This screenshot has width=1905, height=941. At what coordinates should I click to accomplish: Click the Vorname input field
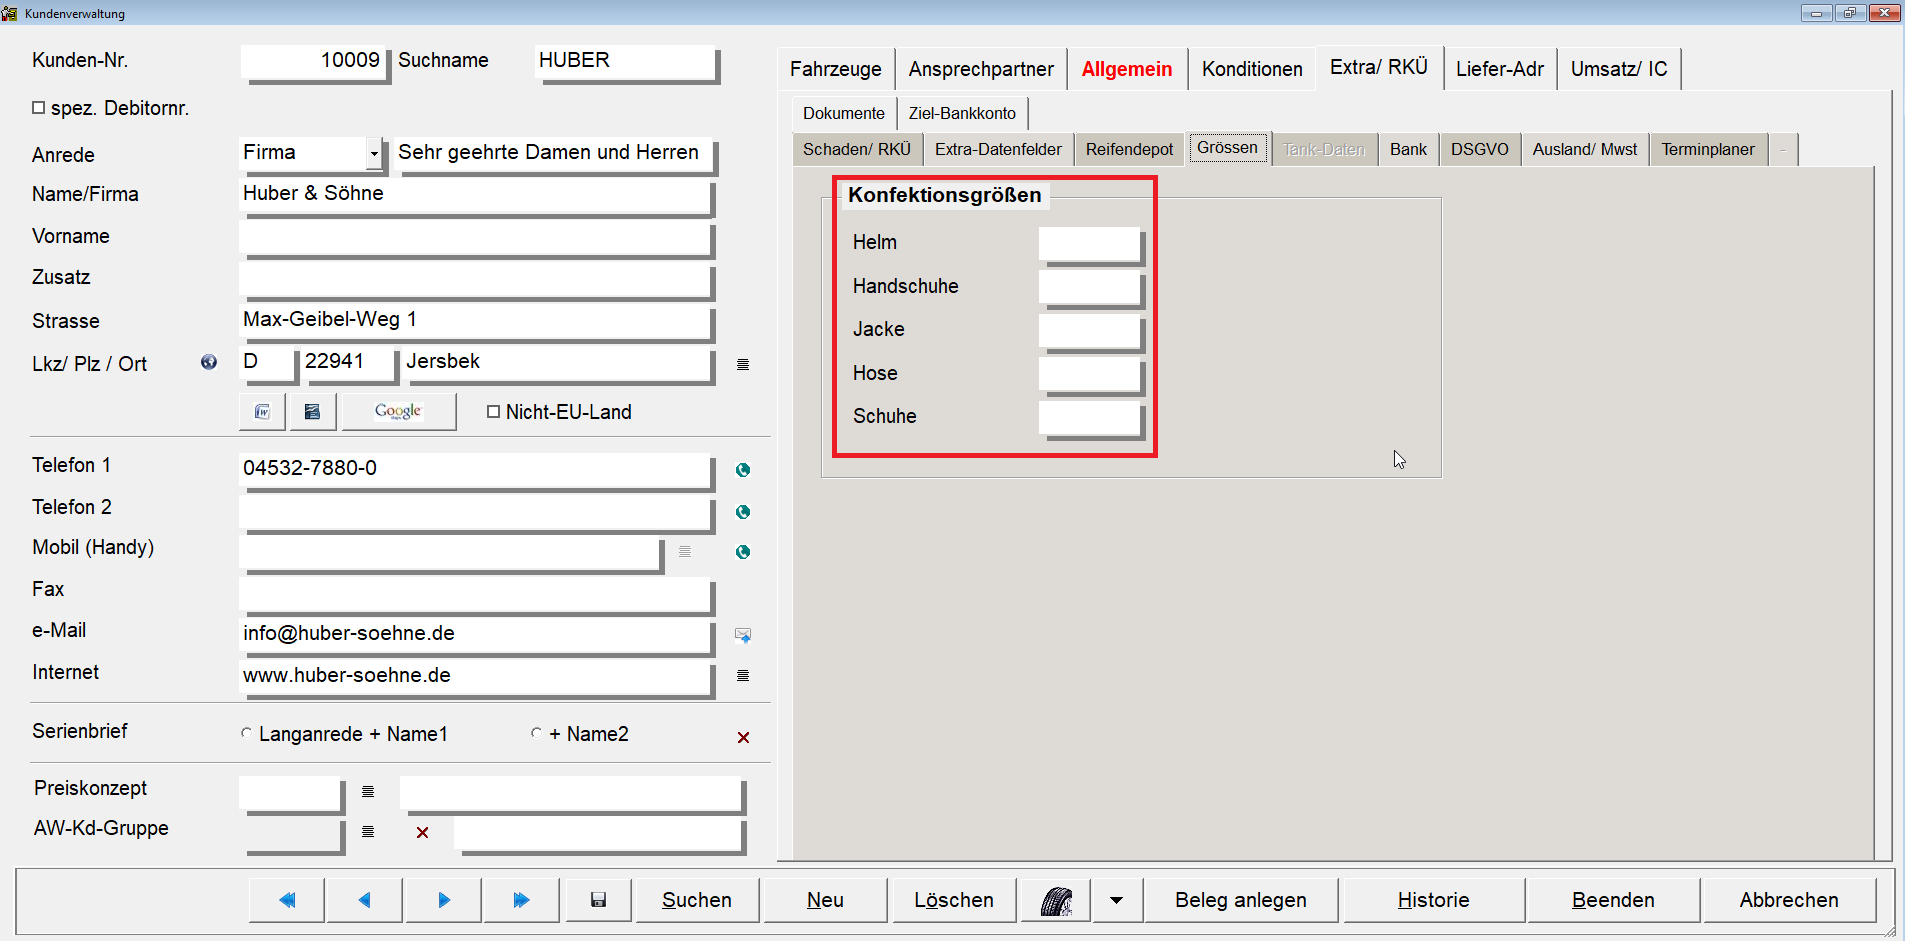point(475,237)
